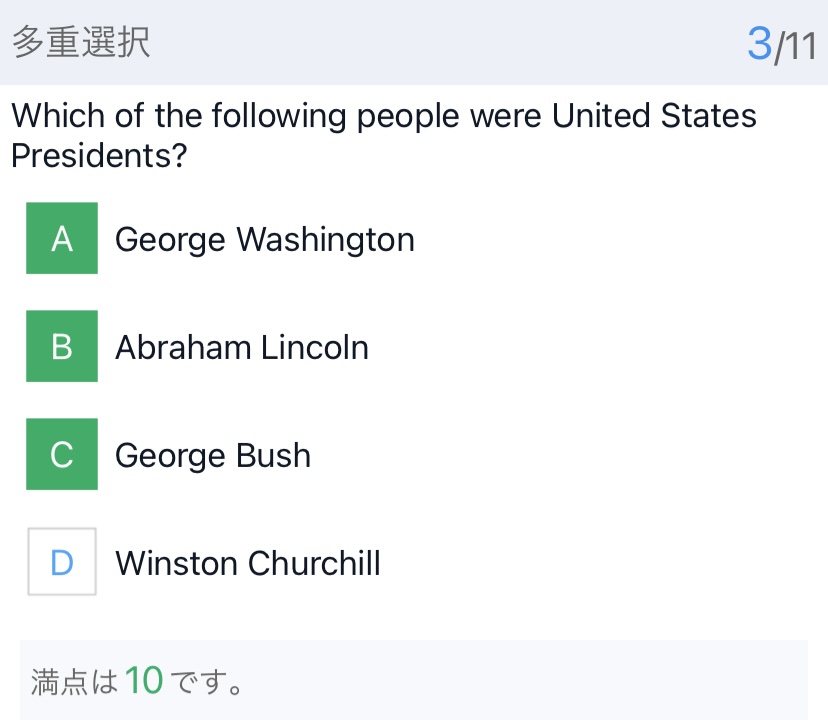This screenshot has height=727, width=828.
Task: Select the George Washington answer text
Action: pos(264,240)
